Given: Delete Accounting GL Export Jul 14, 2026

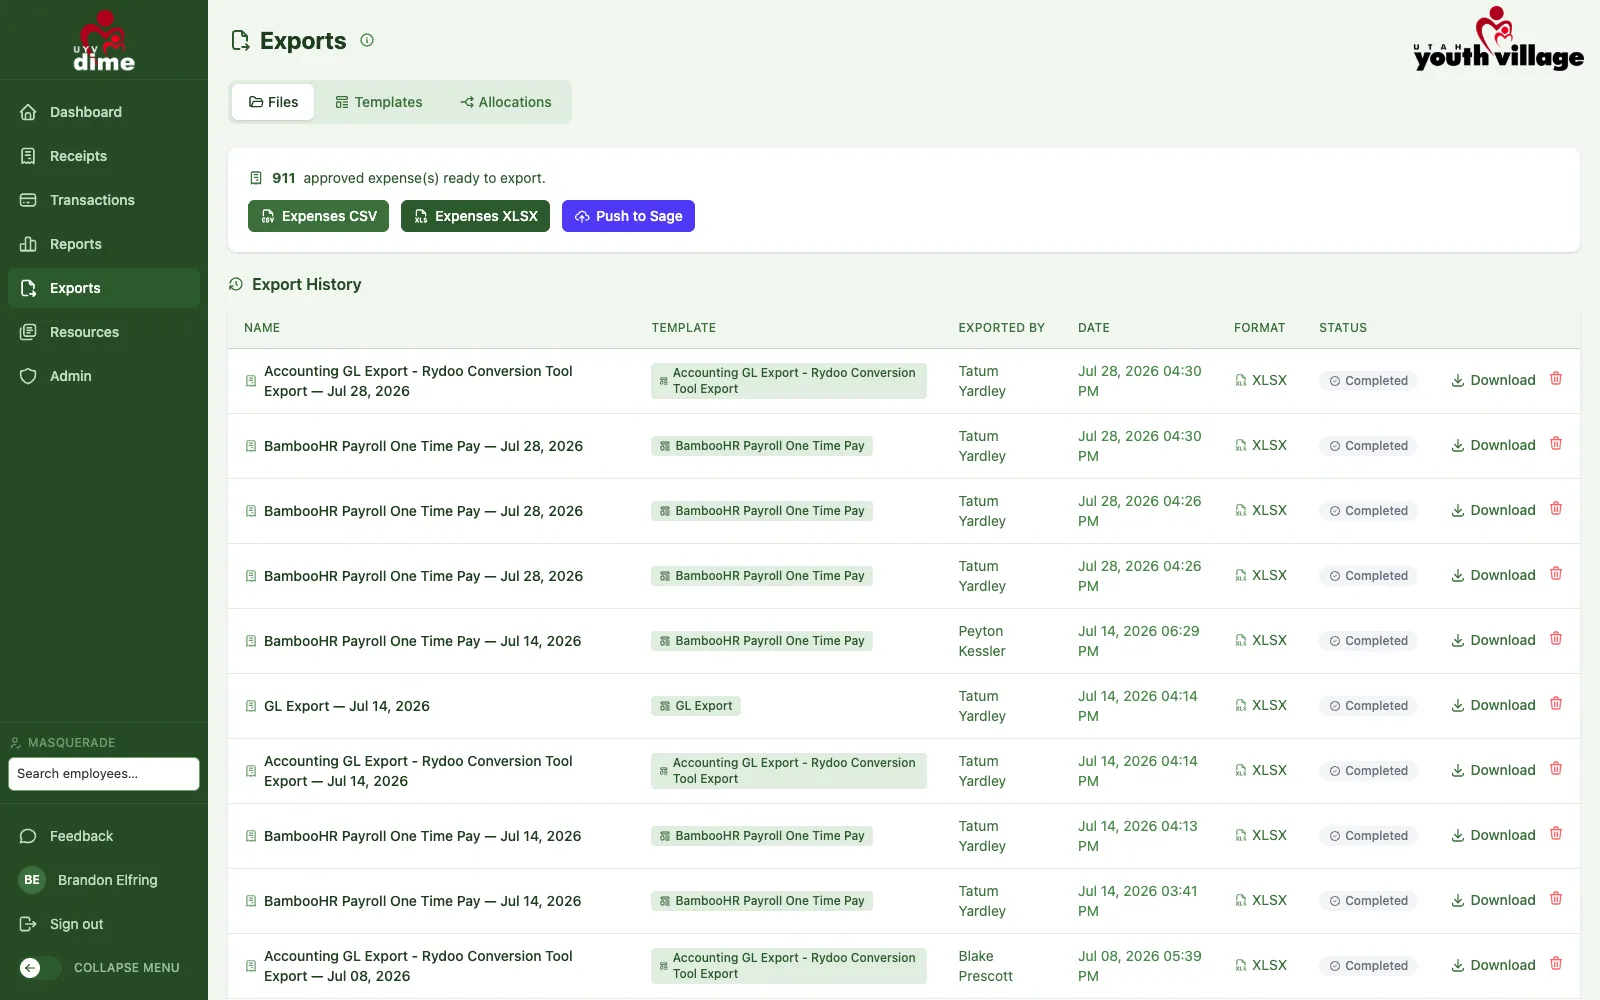Looking at the screenshot, I should point(1556,769).
